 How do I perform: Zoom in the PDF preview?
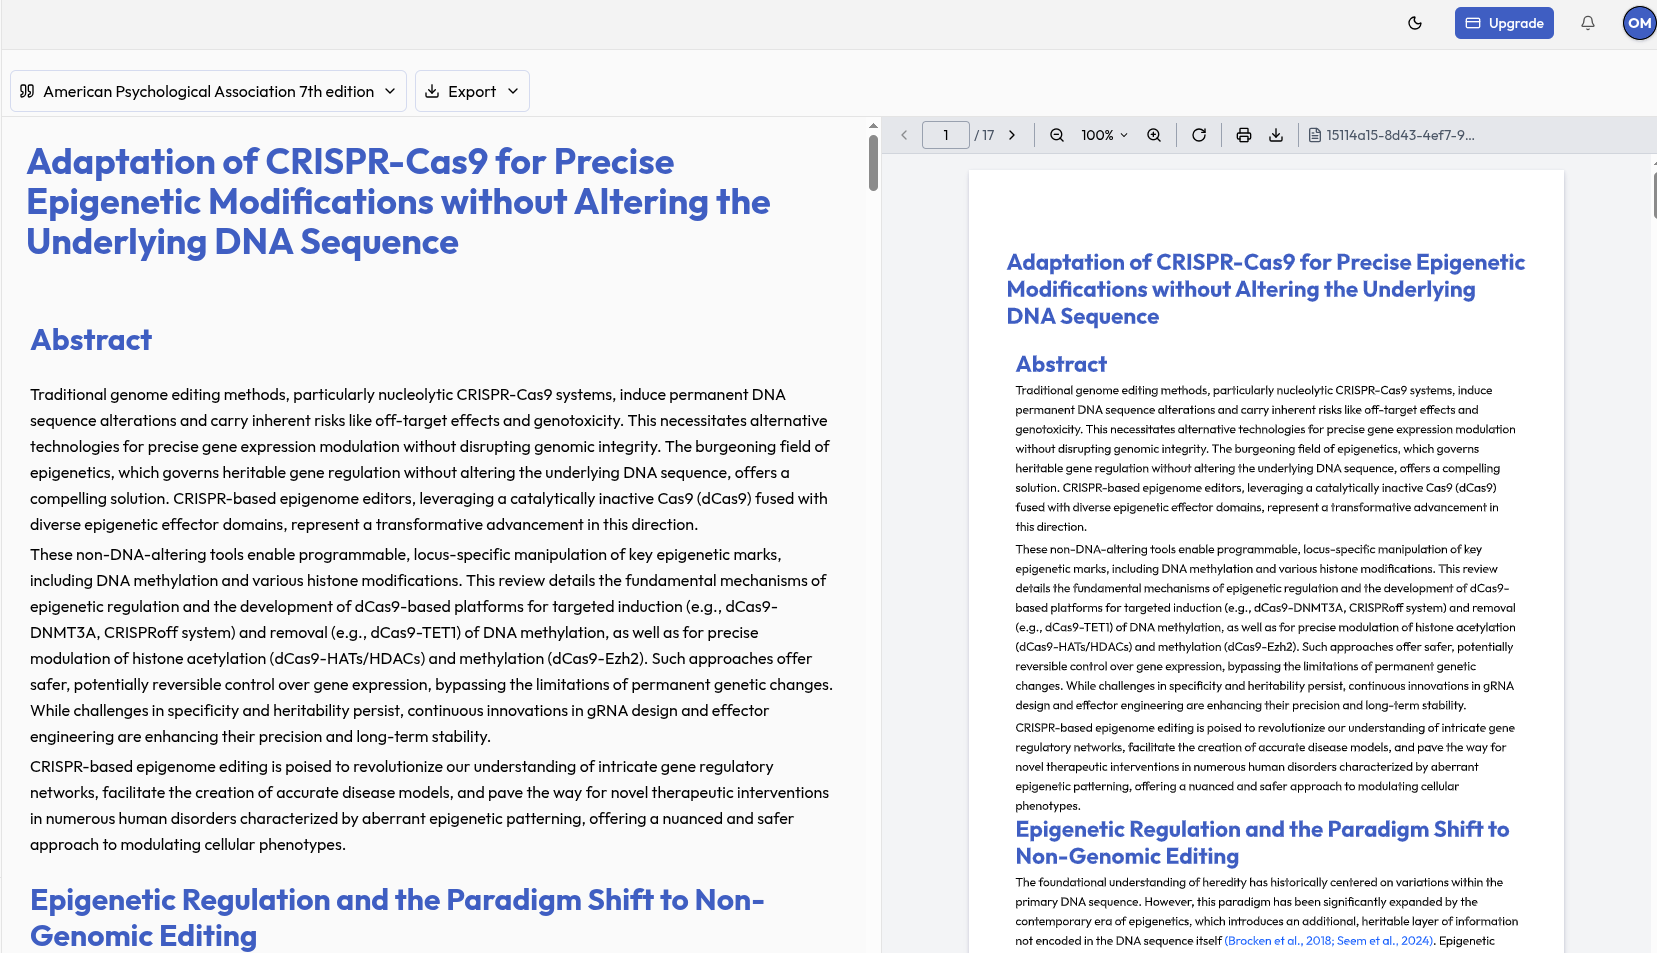click(1154, 135)
